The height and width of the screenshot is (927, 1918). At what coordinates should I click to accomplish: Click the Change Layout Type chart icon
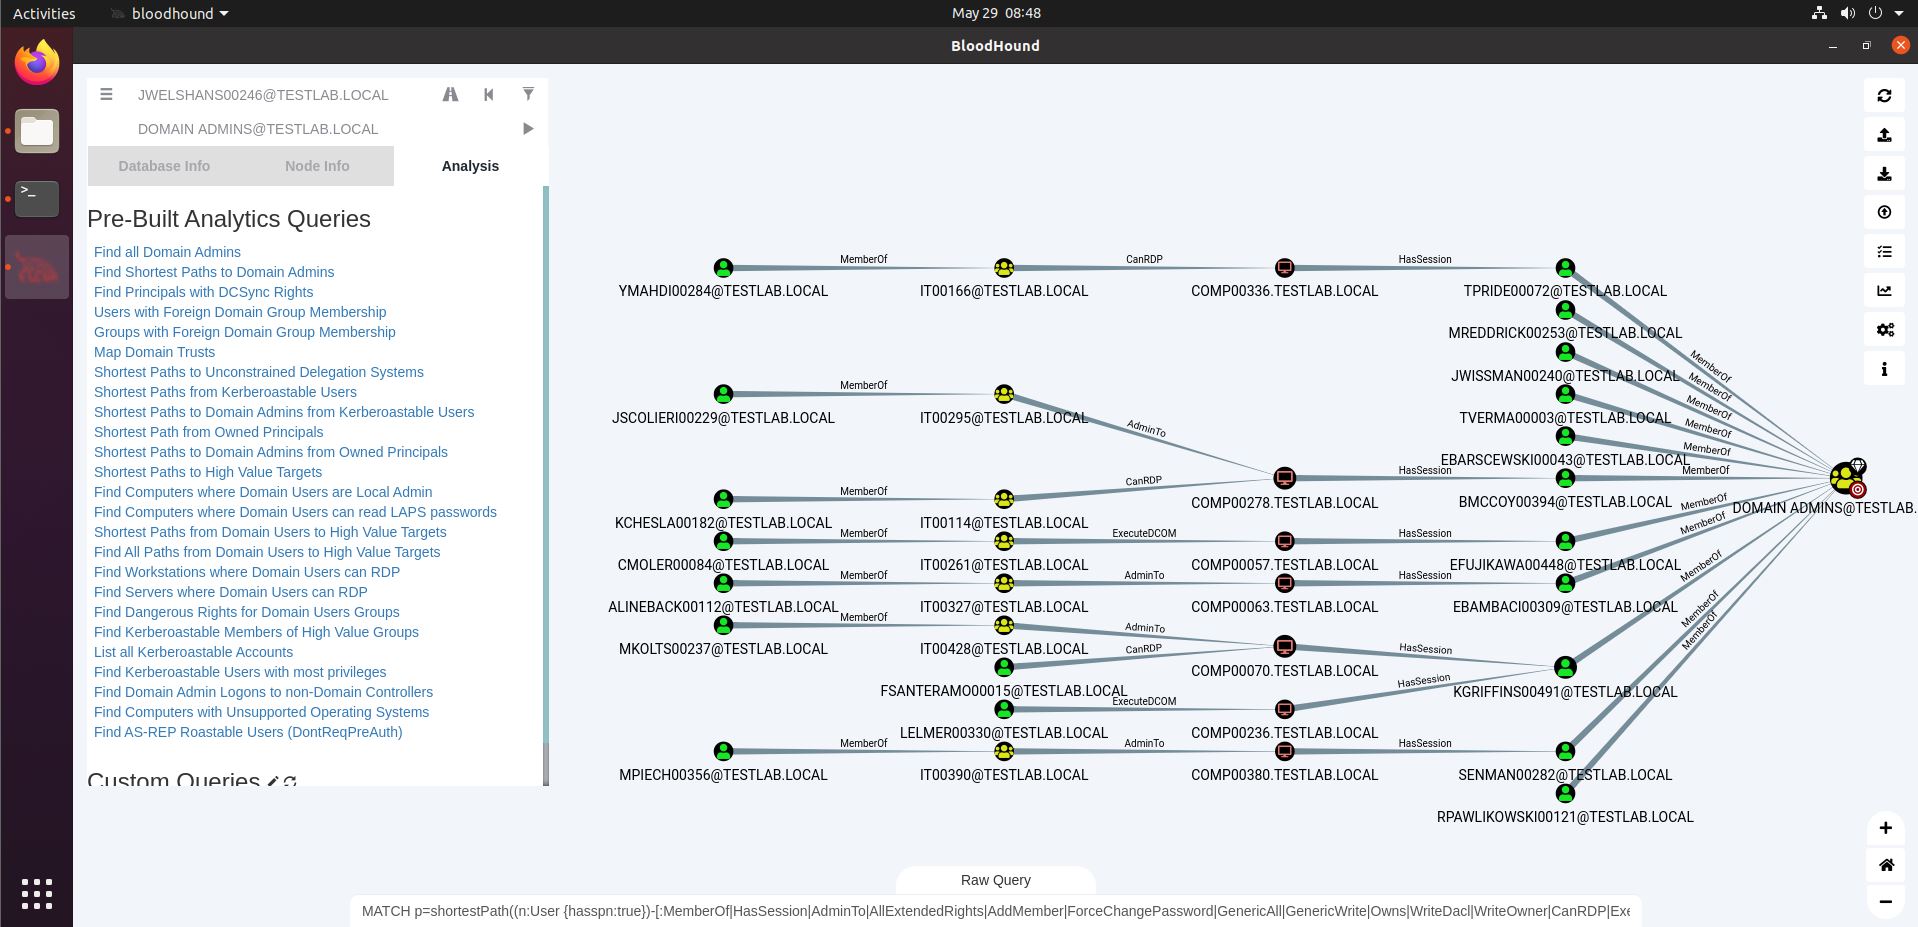pyautogui.click(x=1884, y=291)
